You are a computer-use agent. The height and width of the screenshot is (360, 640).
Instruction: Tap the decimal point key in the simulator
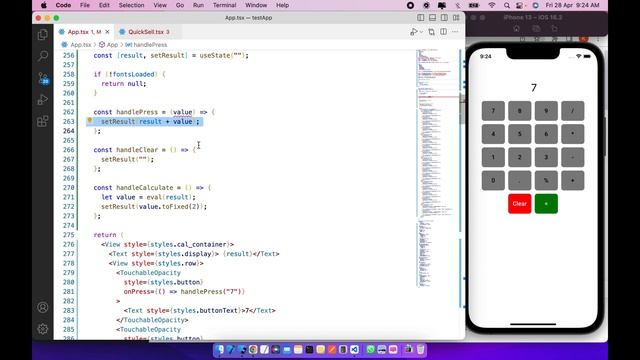tap(520, 180)
